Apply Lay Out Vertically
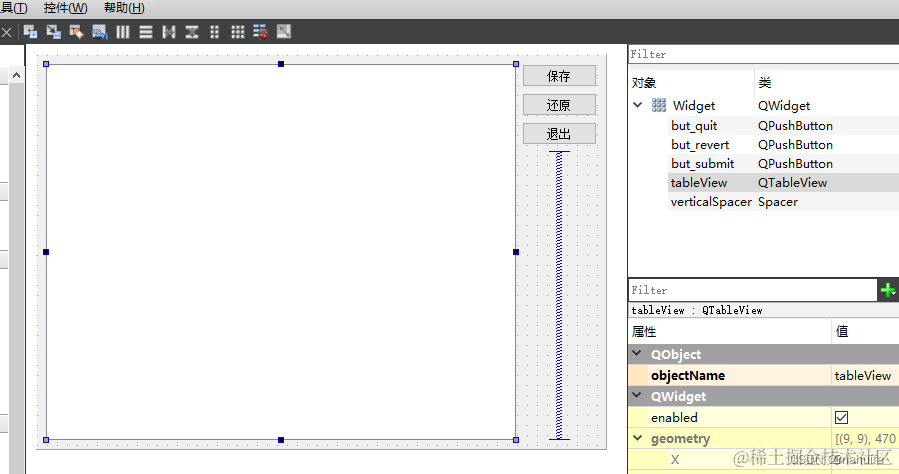This screenshot has width=899, height=474. coord(146,32)
